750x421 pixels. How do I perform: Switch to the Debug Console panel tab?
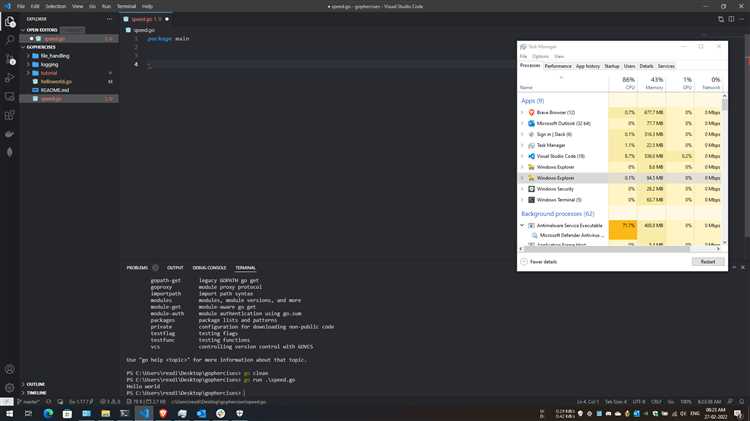(209, 268)
